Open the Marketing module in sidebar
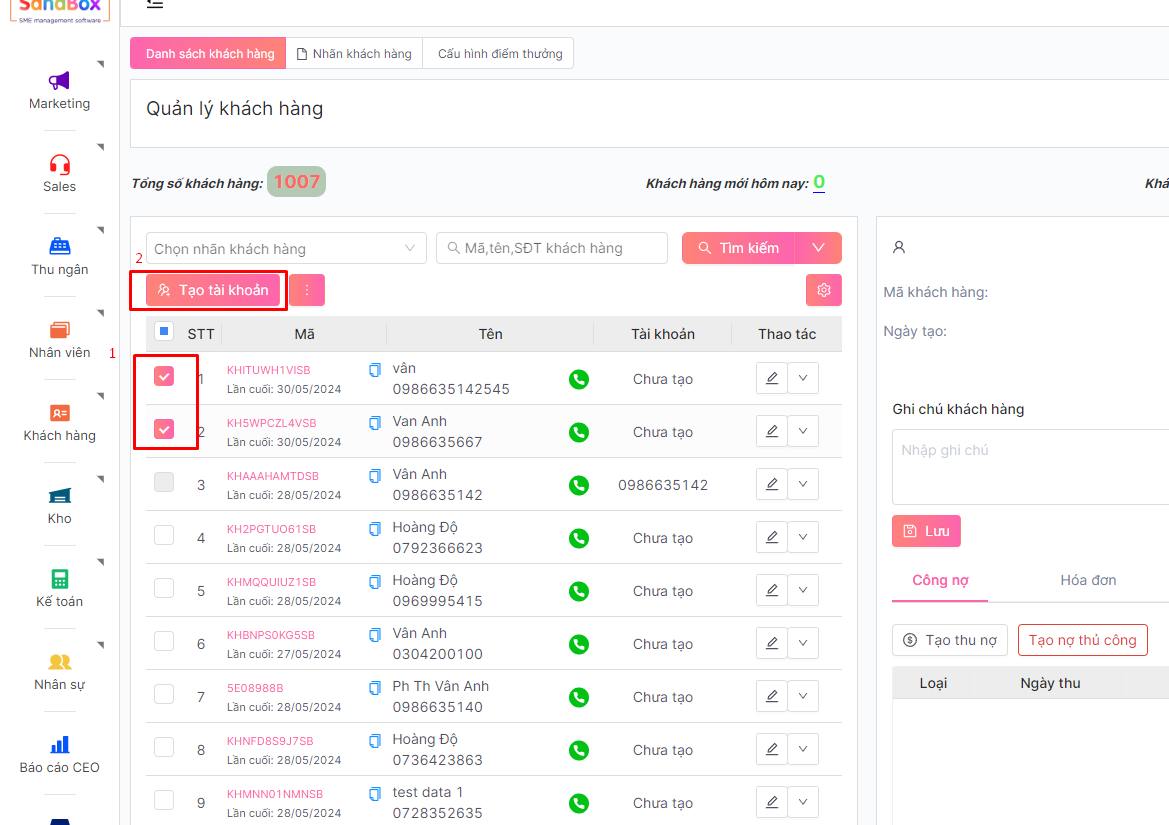Screen dimensions: 1169x825 click(59, 82)
